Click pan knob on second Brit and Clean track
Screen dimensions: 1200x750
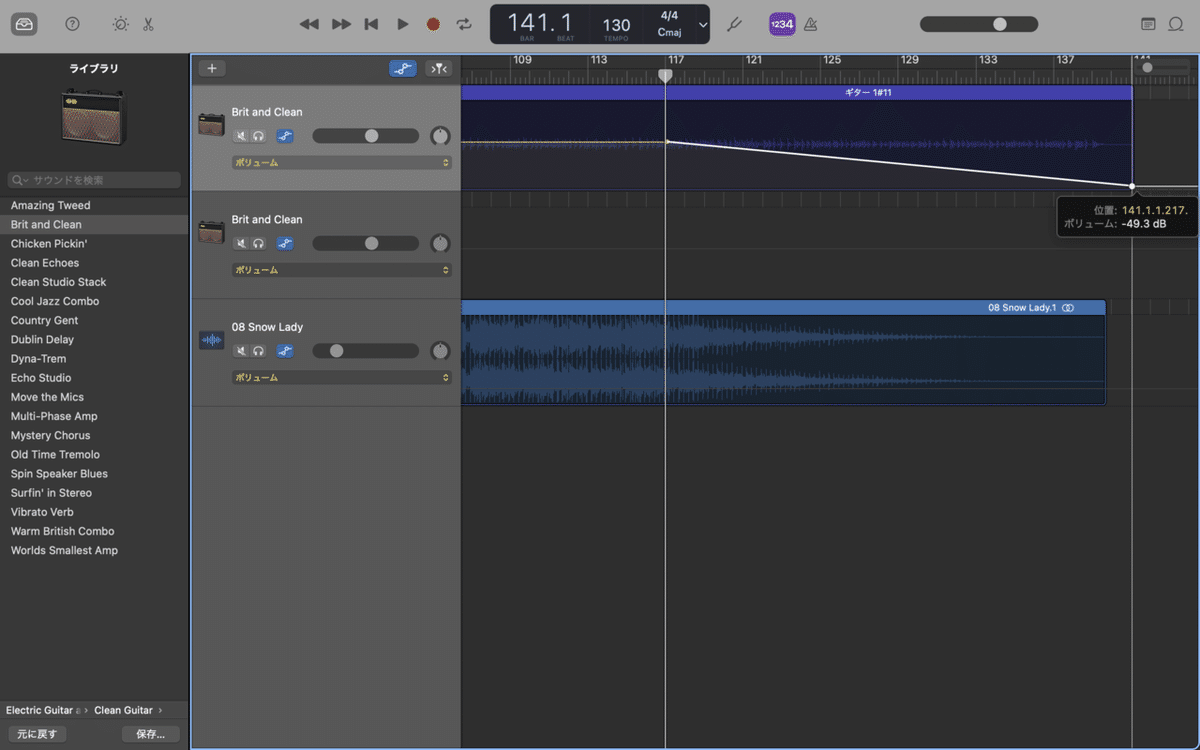(x=440, y=243)
